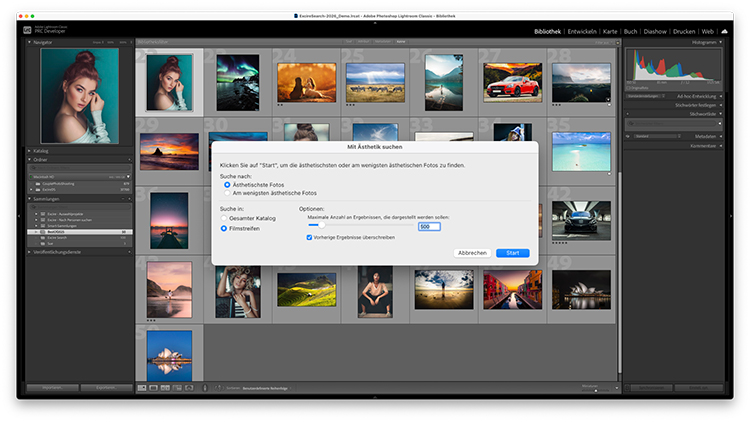Image resolution: width=750 pixels, height=422 pixels.
Task: Click the spray can painter tool
Action: (204, 387)
